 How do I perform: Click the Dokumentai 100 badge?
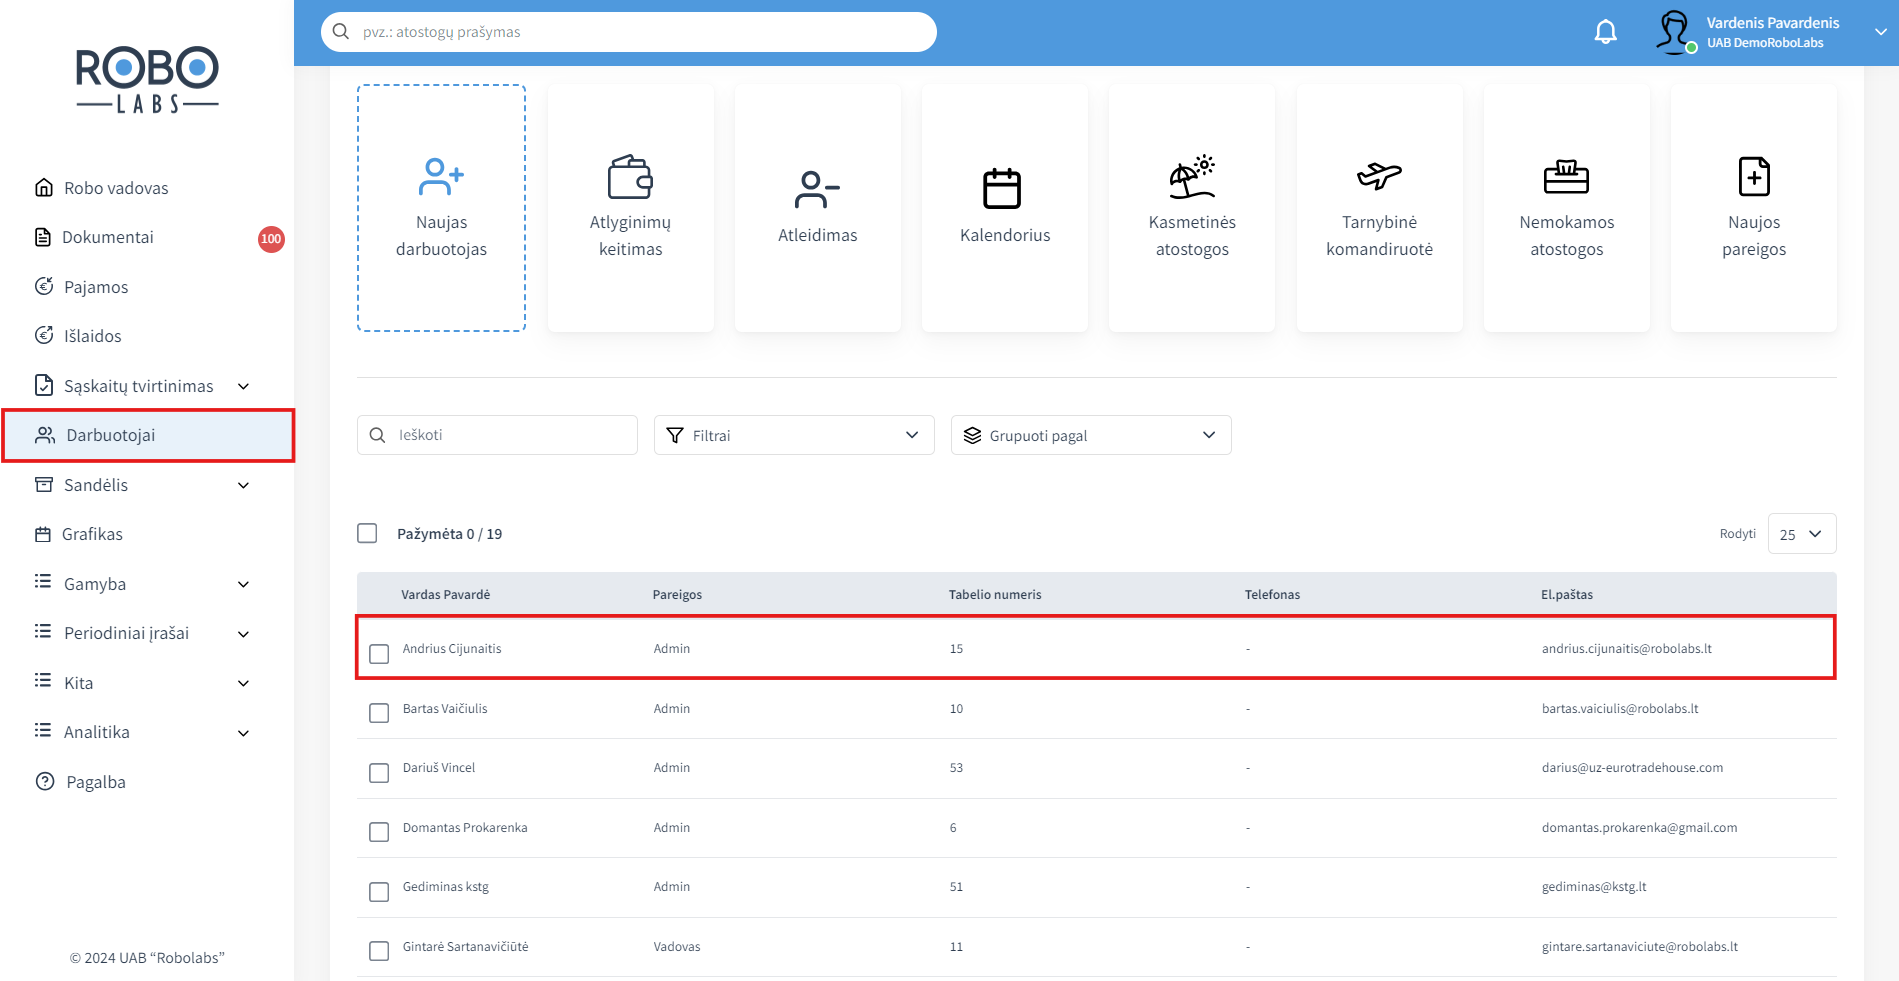pyautogui.click(x=271, y=239)
